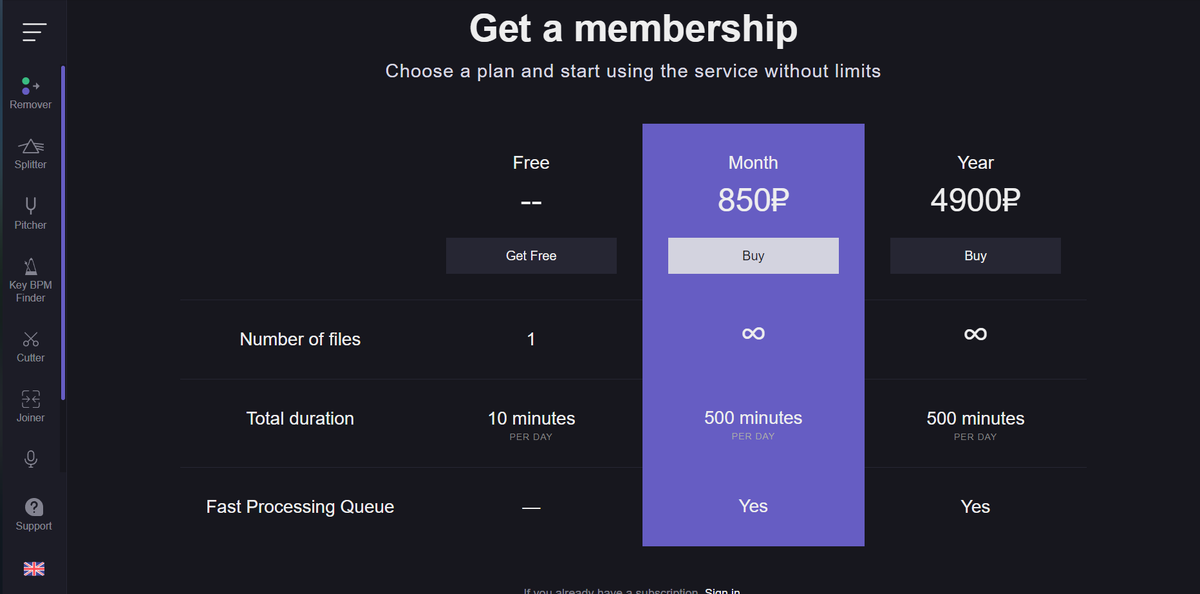
Task: Click the Number of files row label
Action: 300,339
